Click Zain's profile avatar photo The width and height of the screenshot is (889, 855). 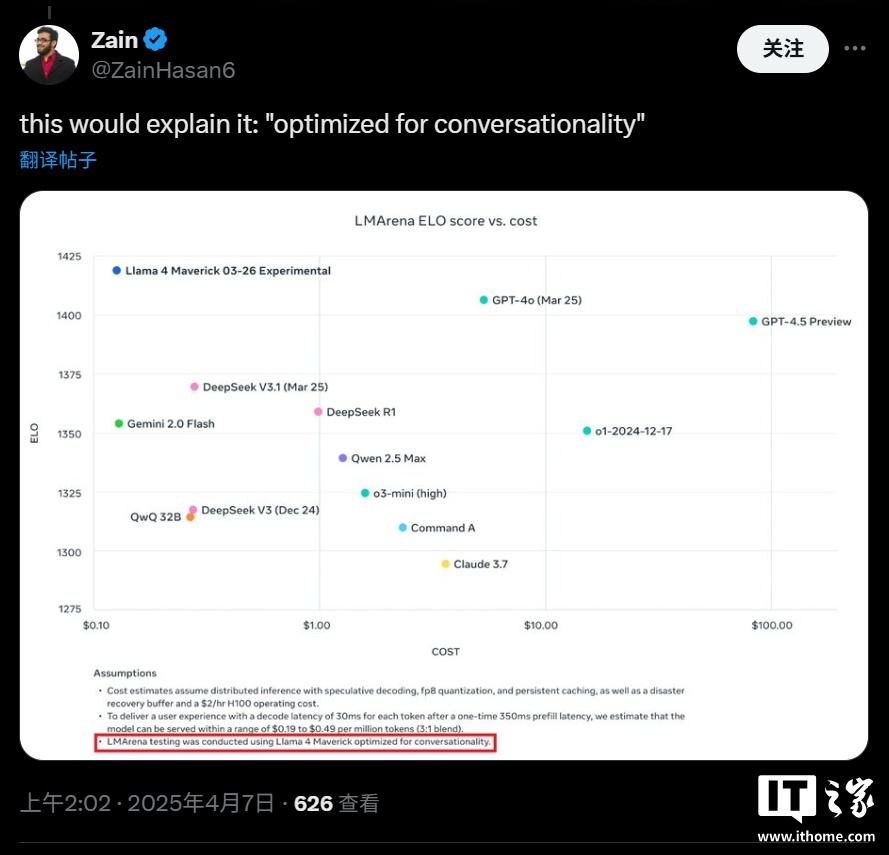tap(49, 55)
